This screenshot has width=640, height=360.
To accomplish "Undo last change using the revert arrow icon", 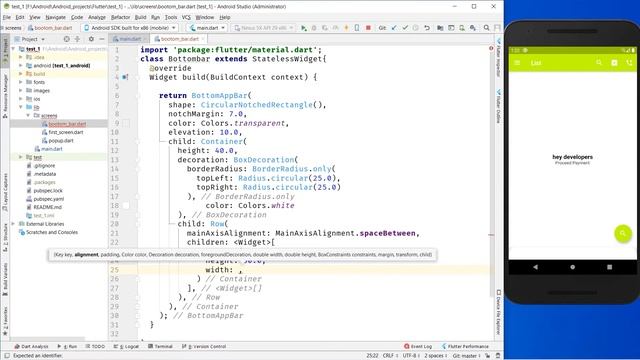I will coord(427,28).
